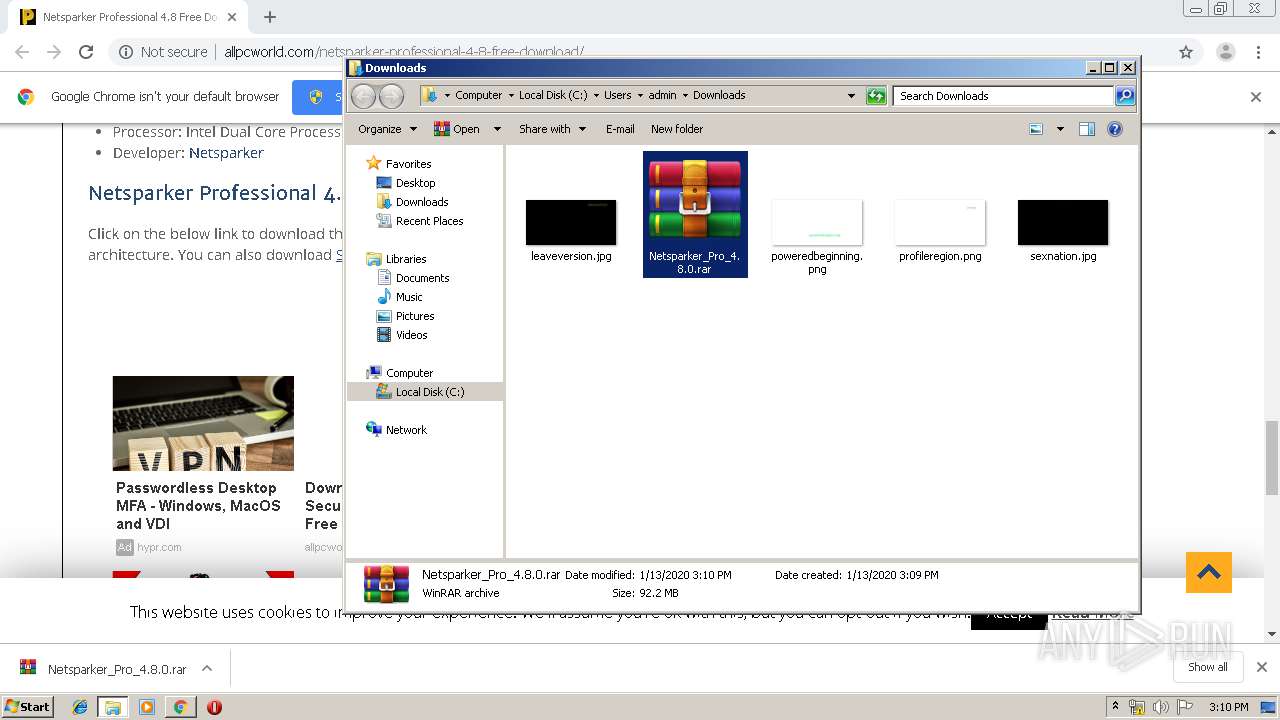Open the VPN ad thumbnail image

coord(203,423)
